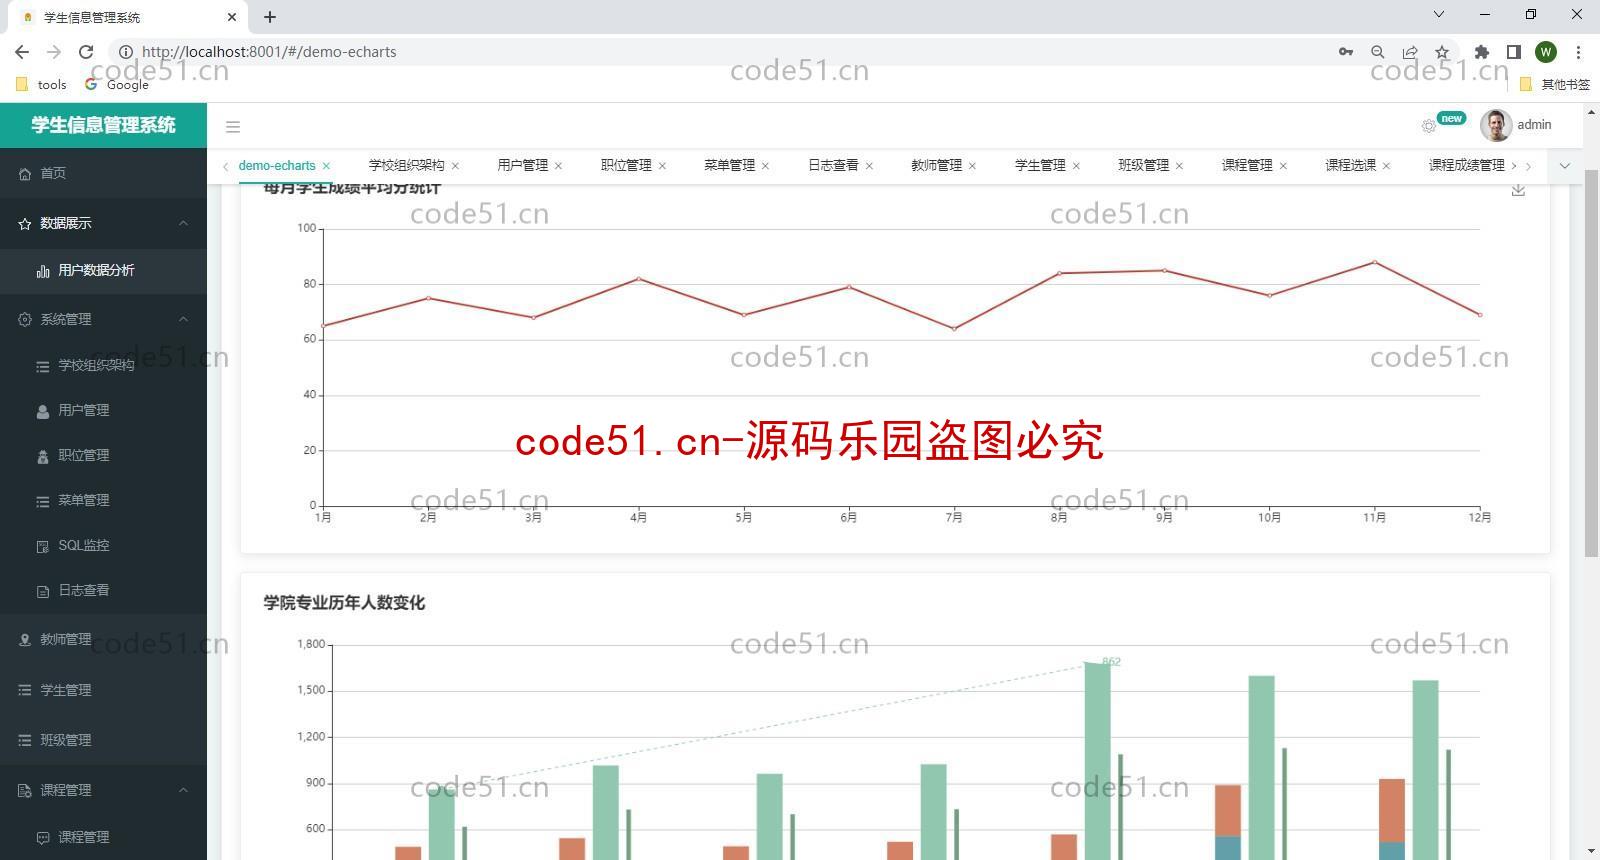Open a new browser tab
Image resolution: width=1600 pixels, height=860 pixels.
point(270,17)
